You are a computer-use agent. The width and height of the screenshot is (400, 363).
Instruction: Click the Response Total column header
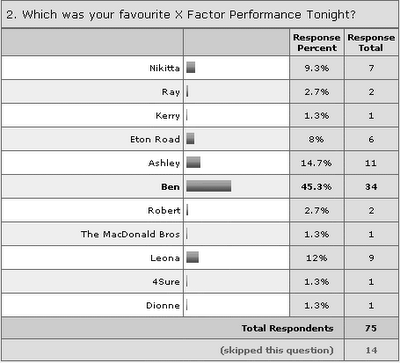(371, 43)
